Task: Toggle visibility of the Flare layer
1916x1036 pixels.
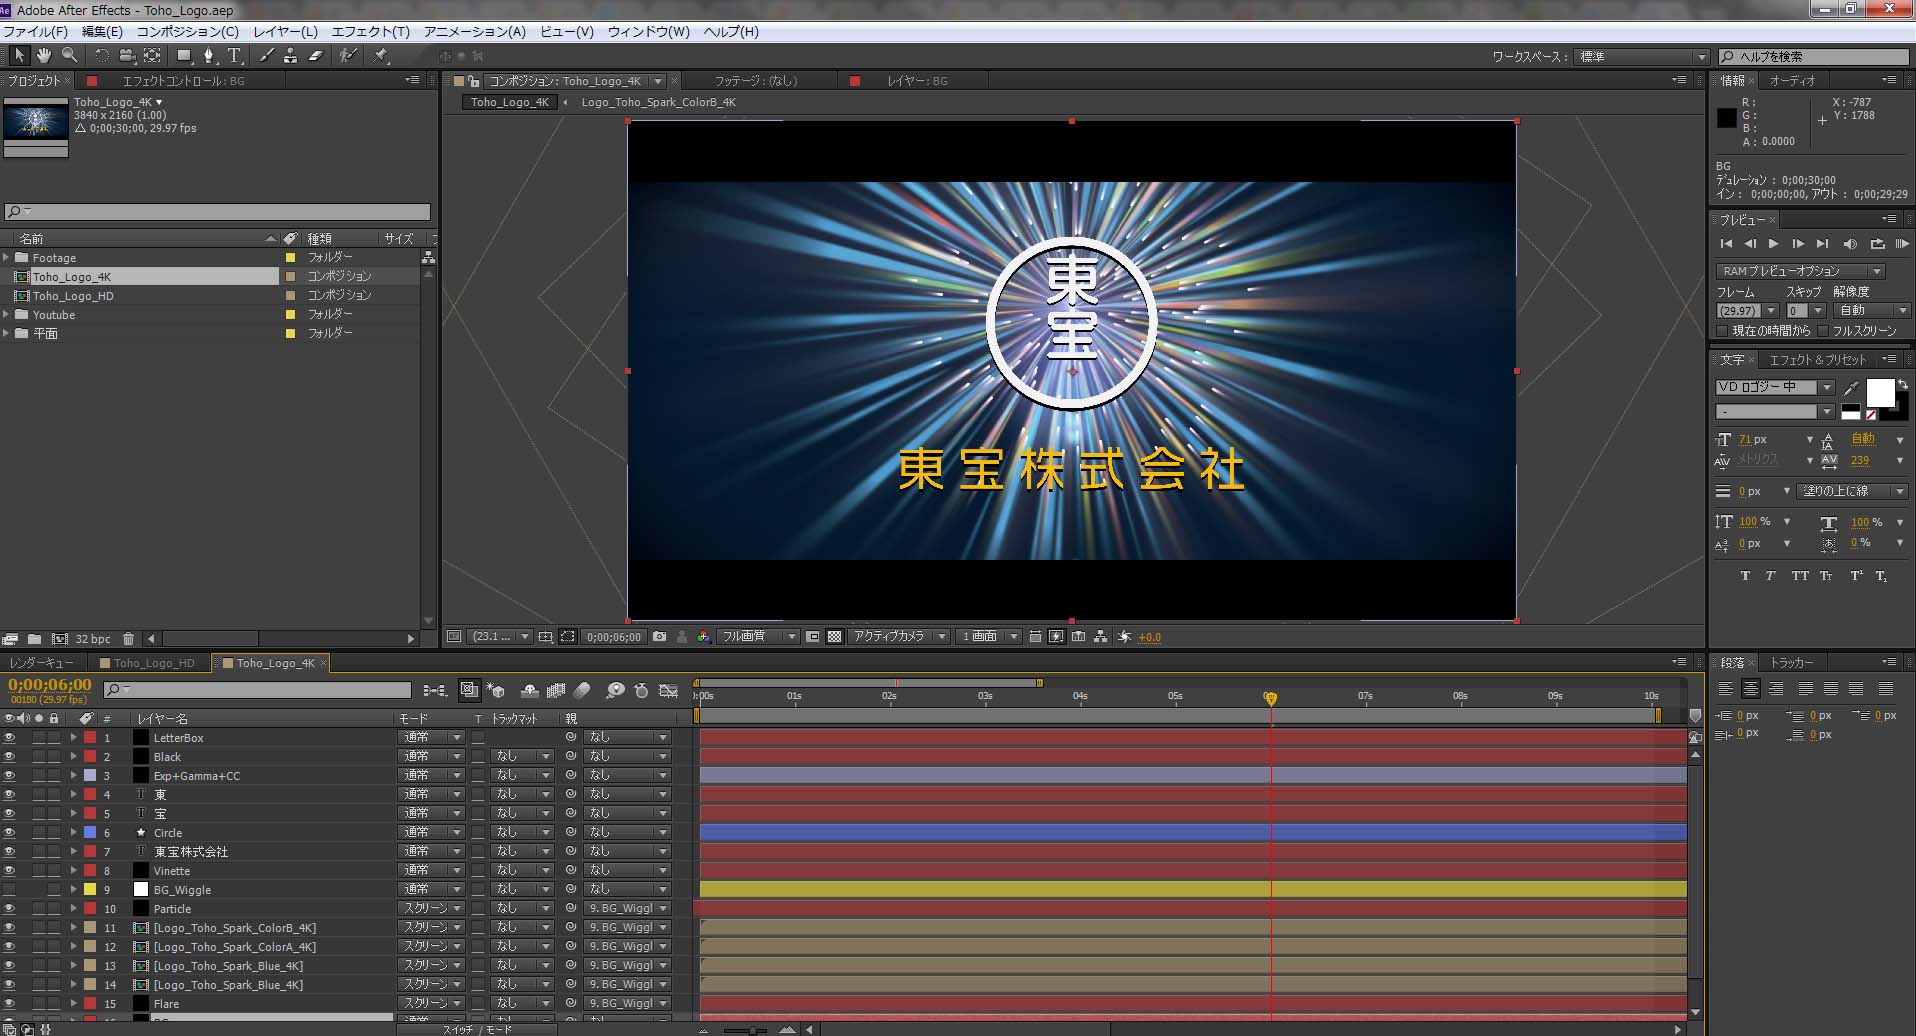Action: click(x=9, y=1004)
